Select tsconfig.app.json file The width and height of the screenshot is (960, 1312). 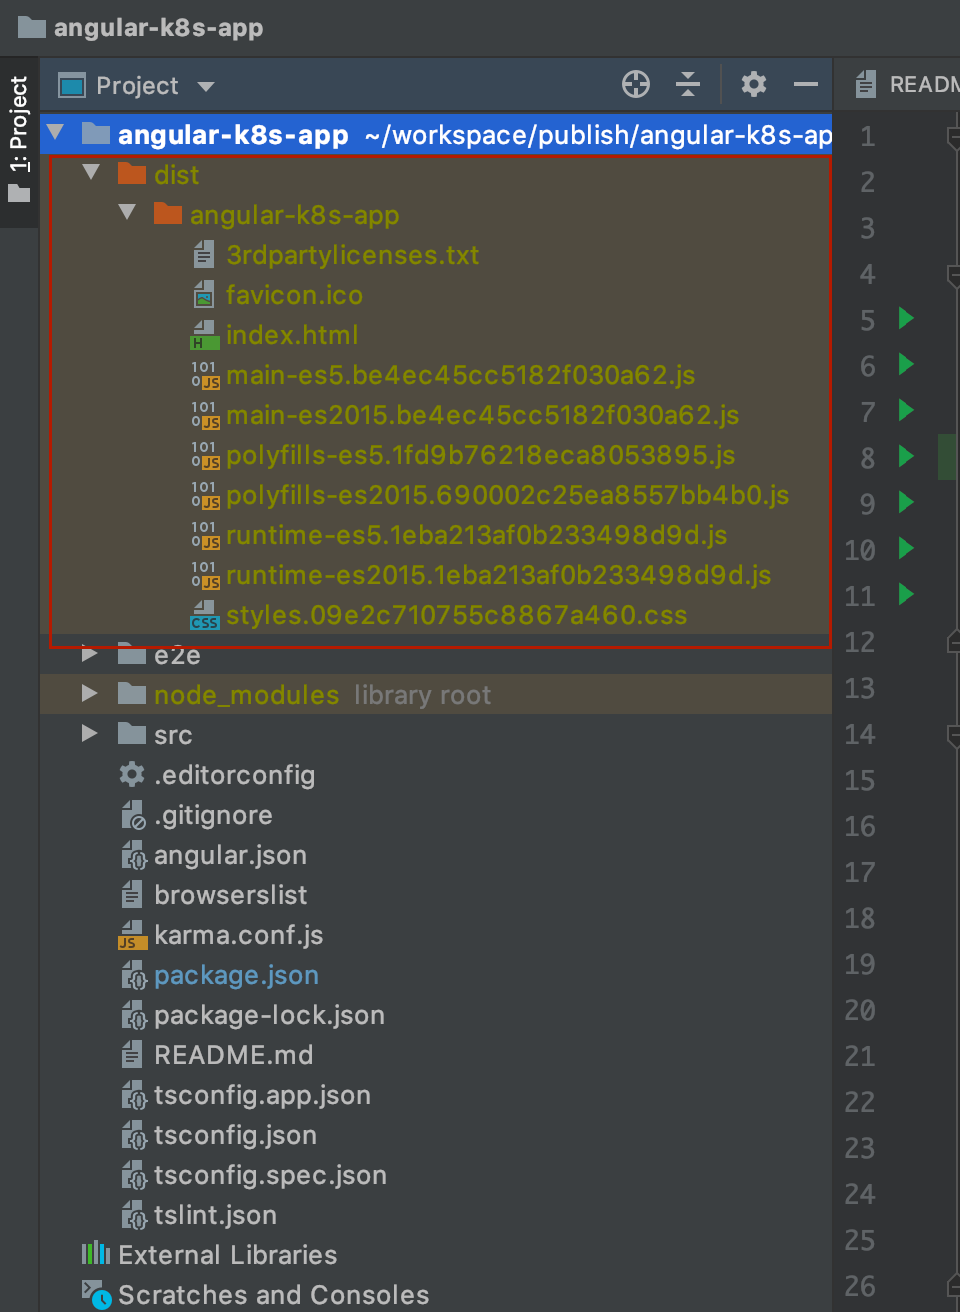[x=262, y=1095]
